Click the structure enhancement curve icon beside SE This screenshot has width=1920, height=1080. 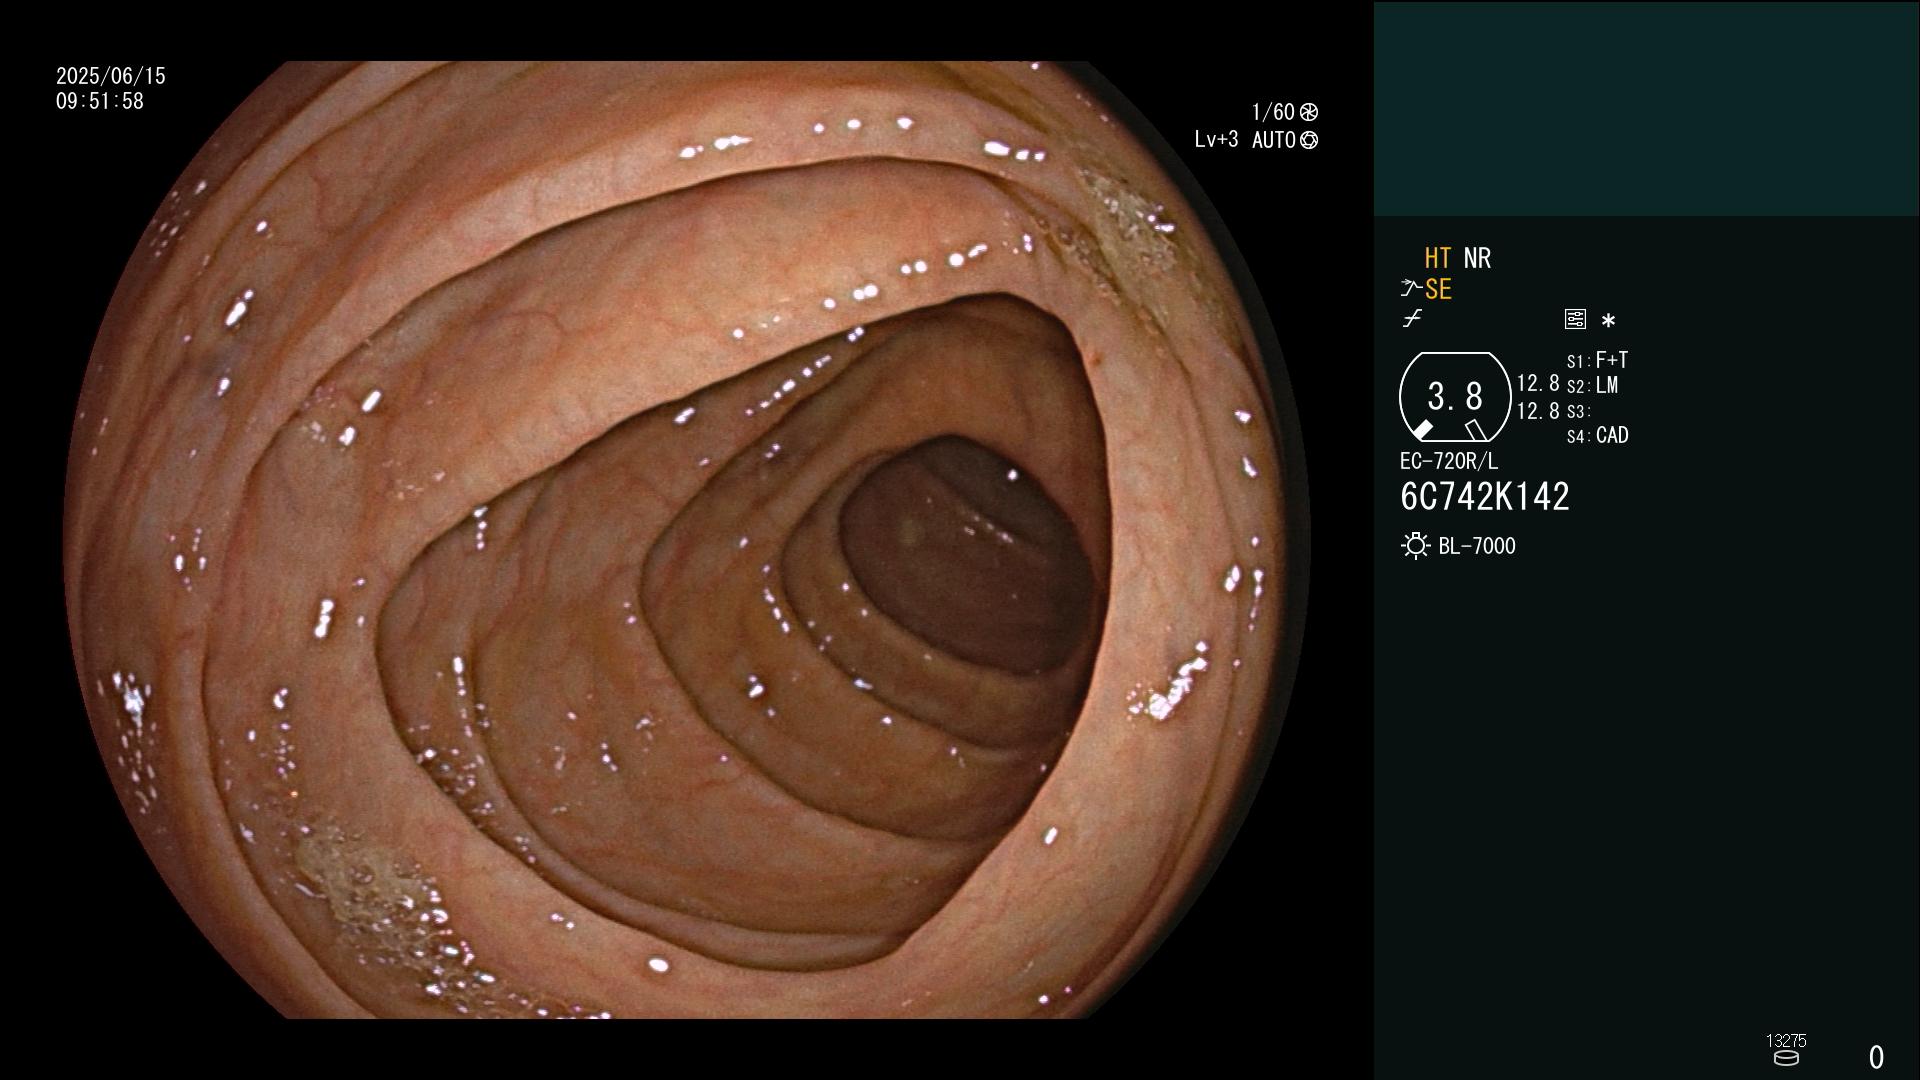coord(1410,289)
